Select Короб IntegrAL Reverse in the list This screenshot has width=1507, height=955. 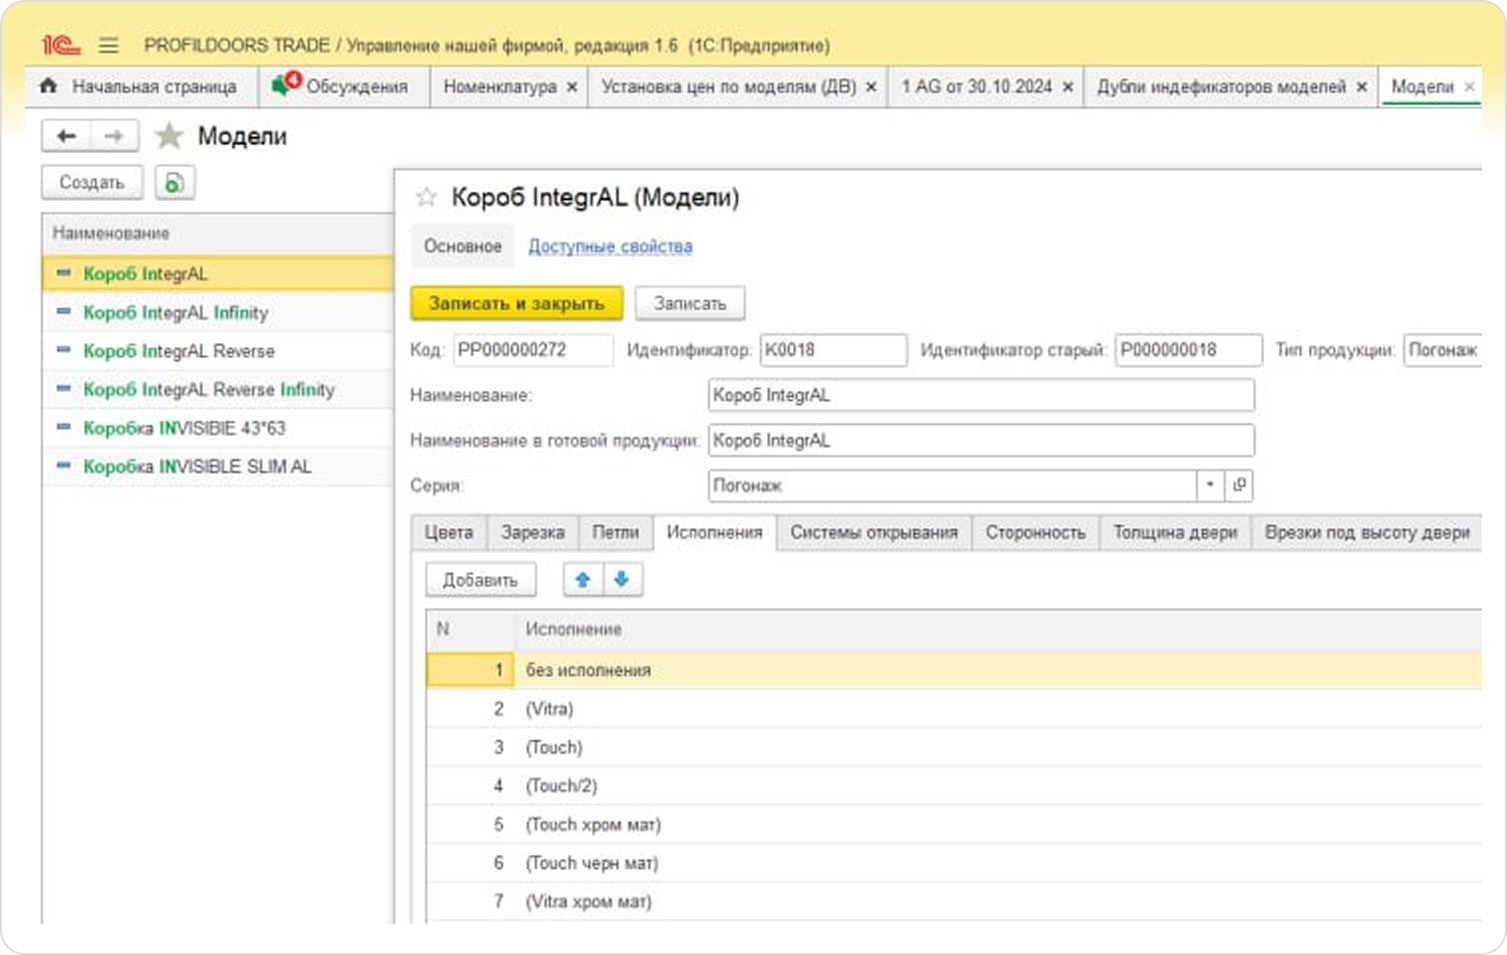click(178, 351)
